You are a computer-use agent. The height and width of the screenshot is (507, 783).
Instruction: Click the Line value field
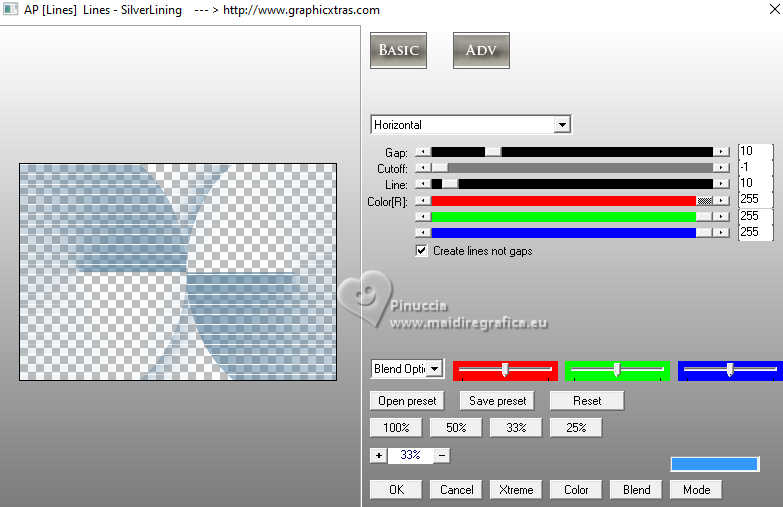coord(755,183)
